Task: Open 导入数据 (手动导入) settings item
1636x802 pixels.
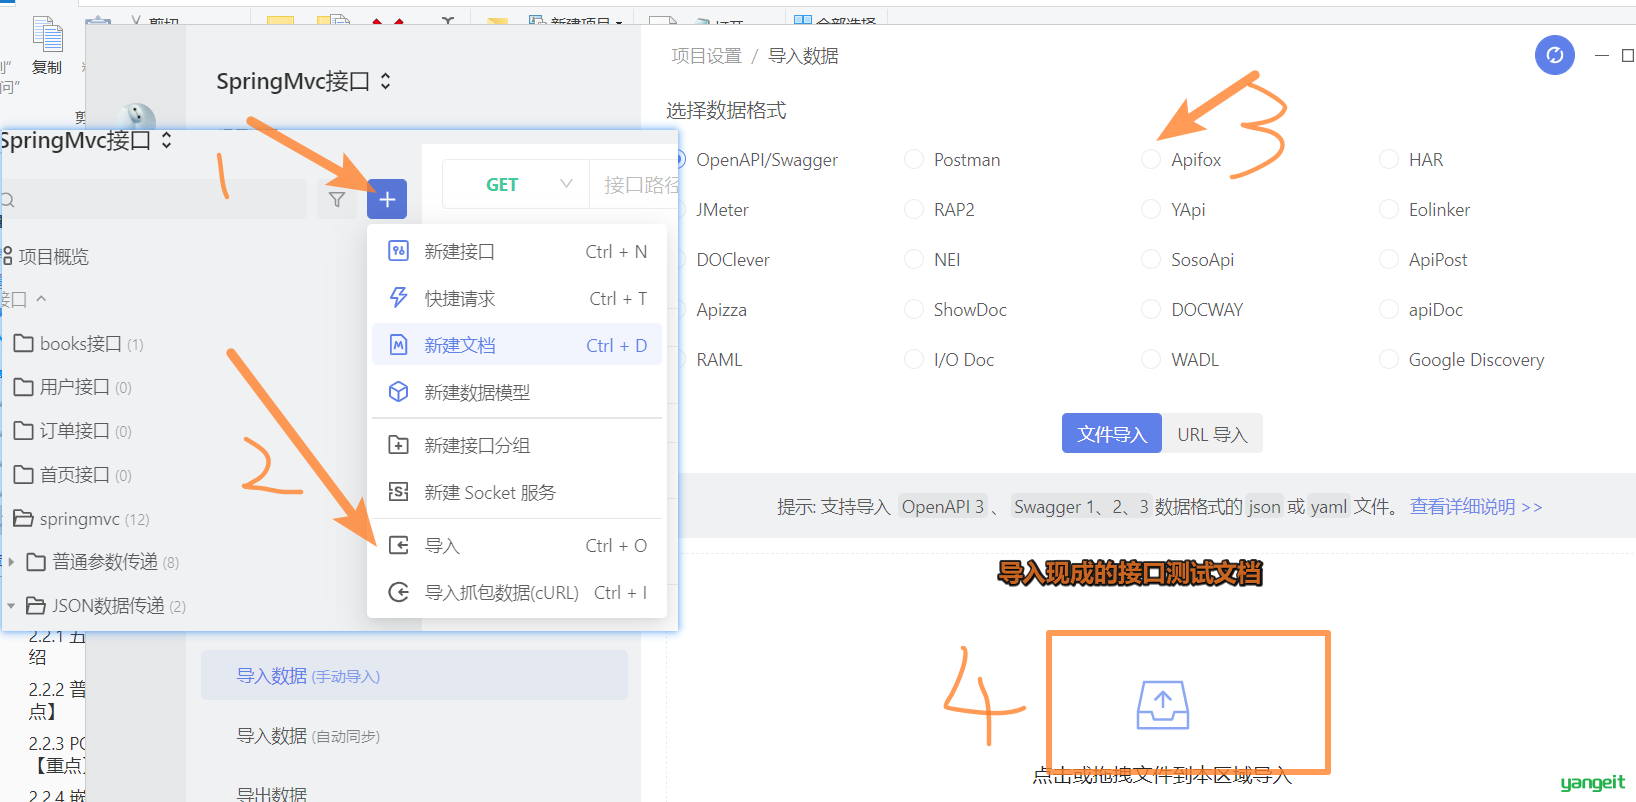Action: click(x=414, y=676)
